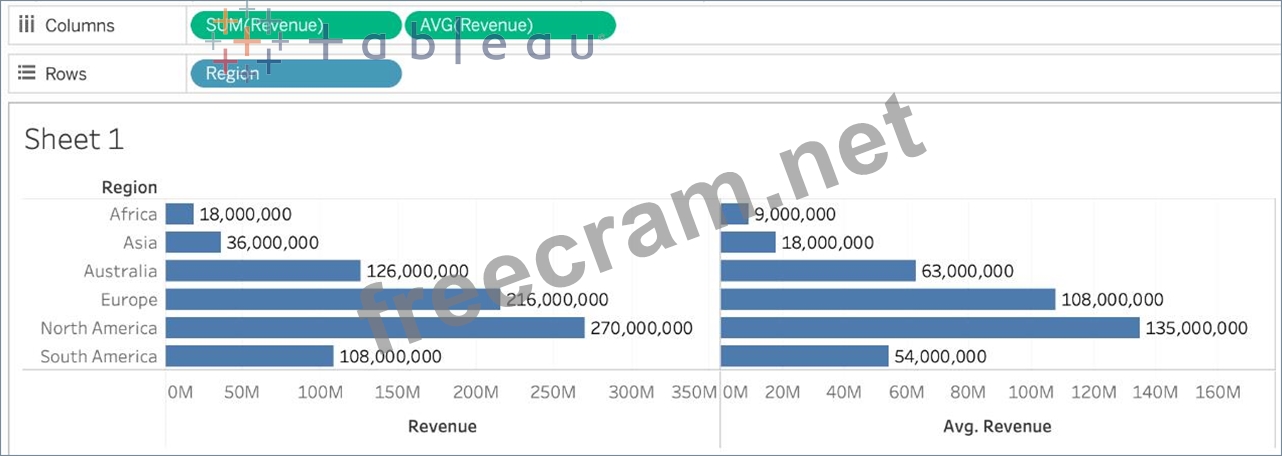
Task: Select the North America row label
Action: (x=99, y=328)
